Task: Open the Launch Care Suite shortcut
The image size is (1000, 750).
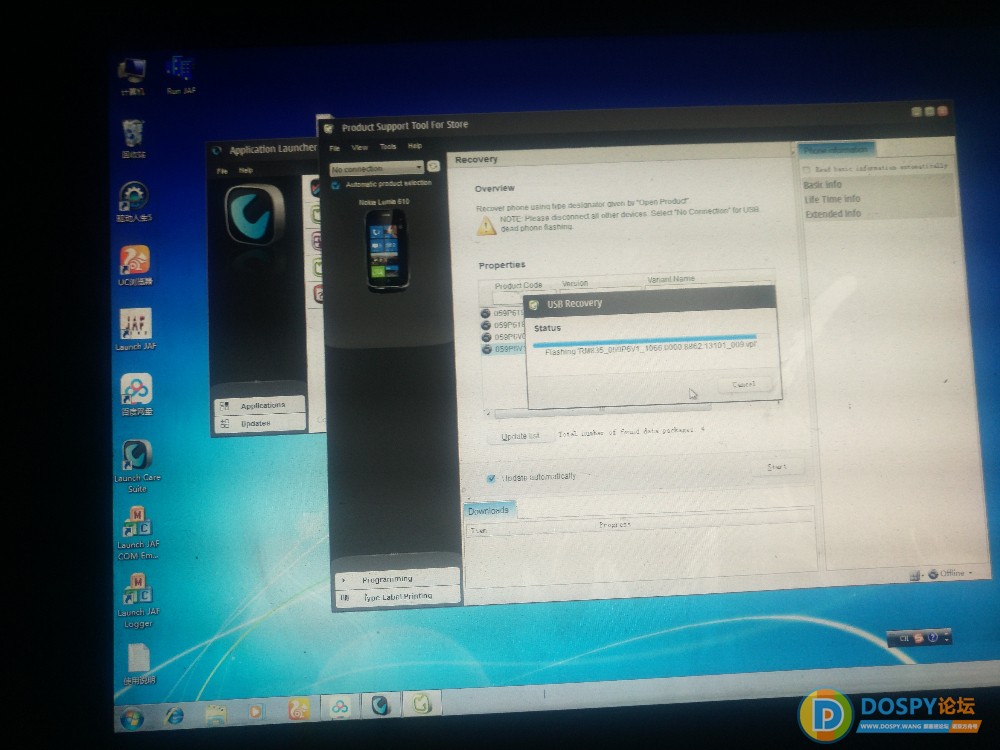Action: click(x=137, y=466)
